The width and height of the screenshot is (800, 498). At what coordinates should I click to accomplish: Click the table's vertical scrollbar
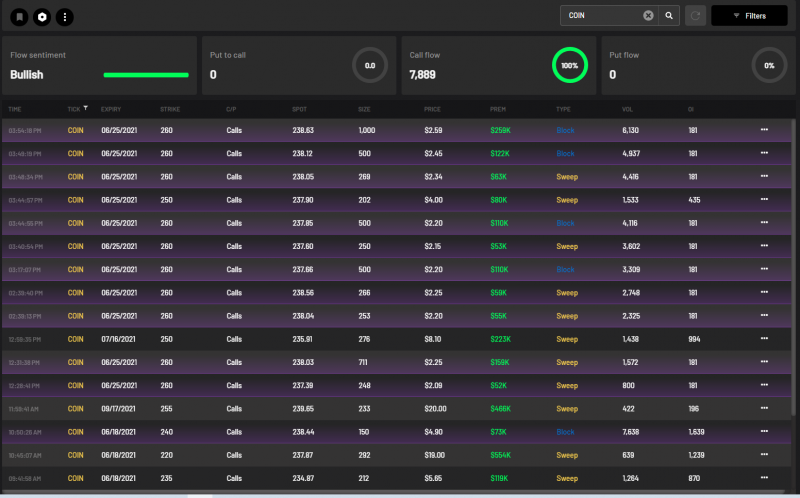click(793, 265)
